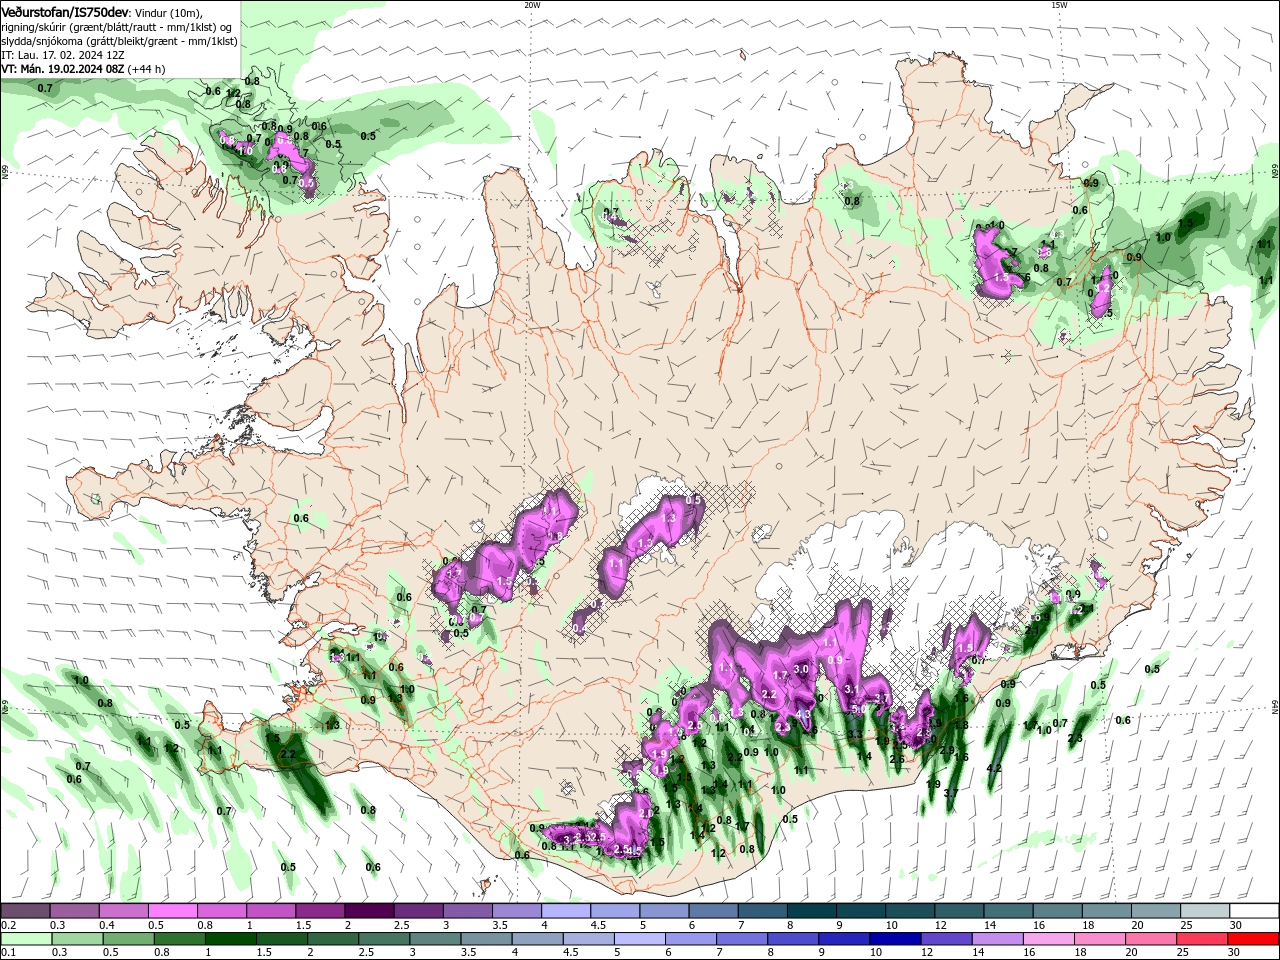Pick the rain scale swatch starting at 4

point(538,939)
